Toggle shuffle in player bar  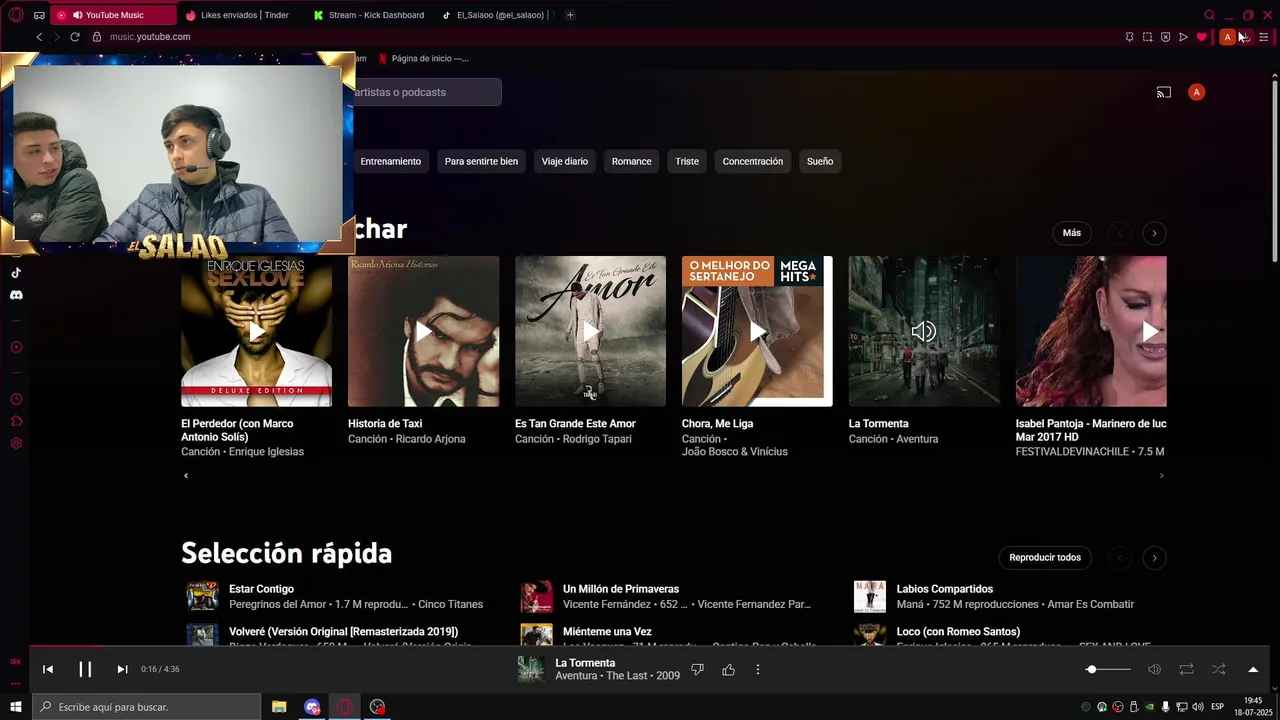point(1218,669)
